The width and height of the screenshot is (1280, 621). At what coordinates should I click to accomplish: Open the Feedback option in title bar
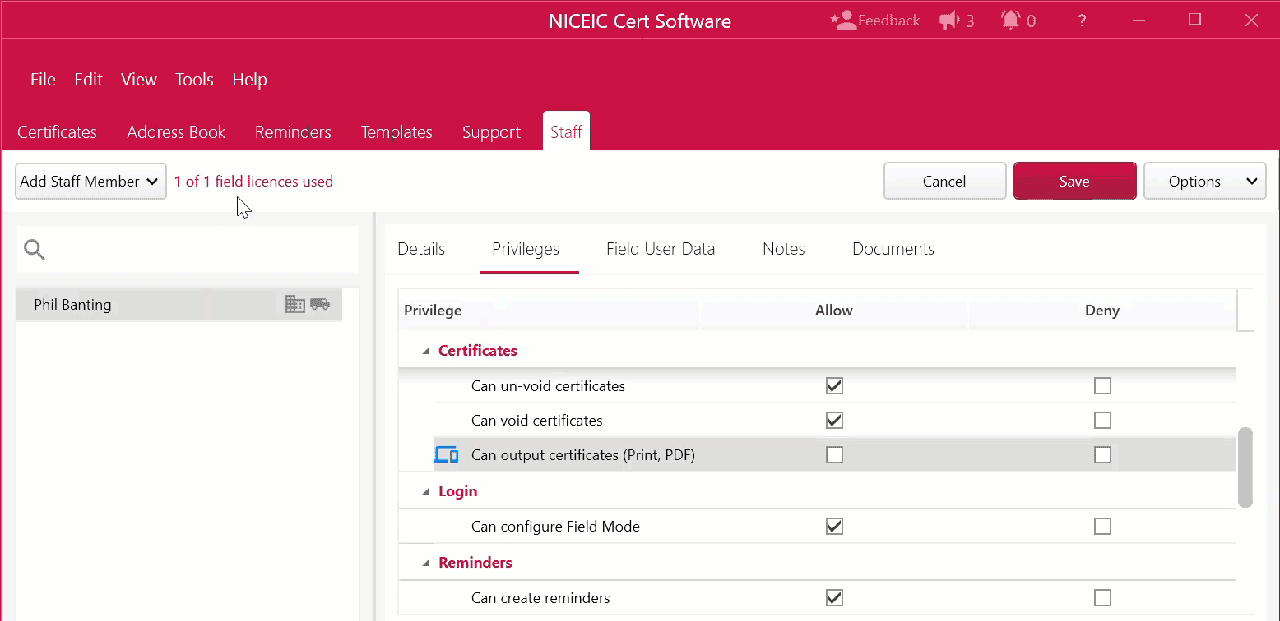875,20
